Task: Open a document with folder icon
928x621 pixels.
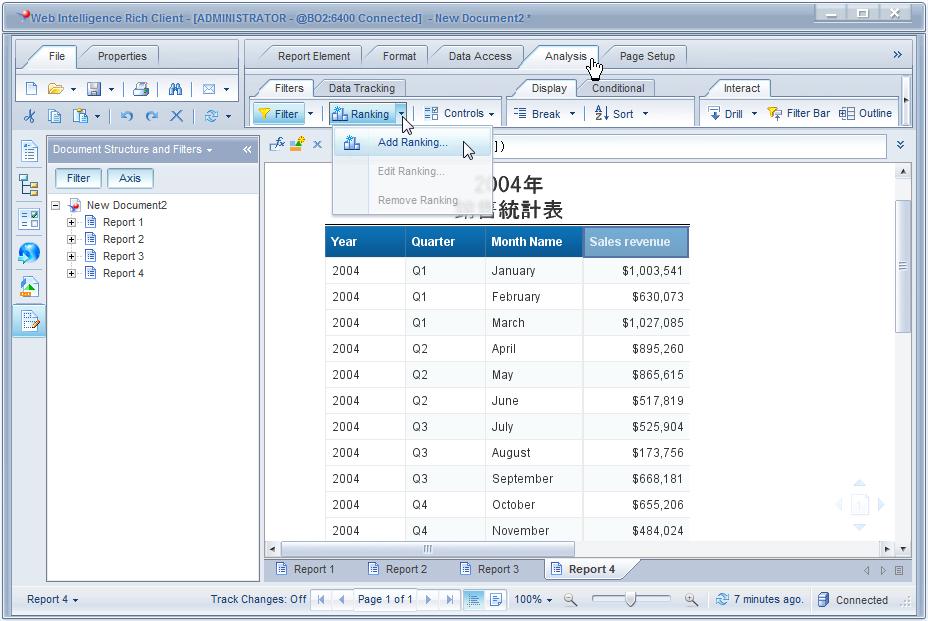Action: coord(56,89)
